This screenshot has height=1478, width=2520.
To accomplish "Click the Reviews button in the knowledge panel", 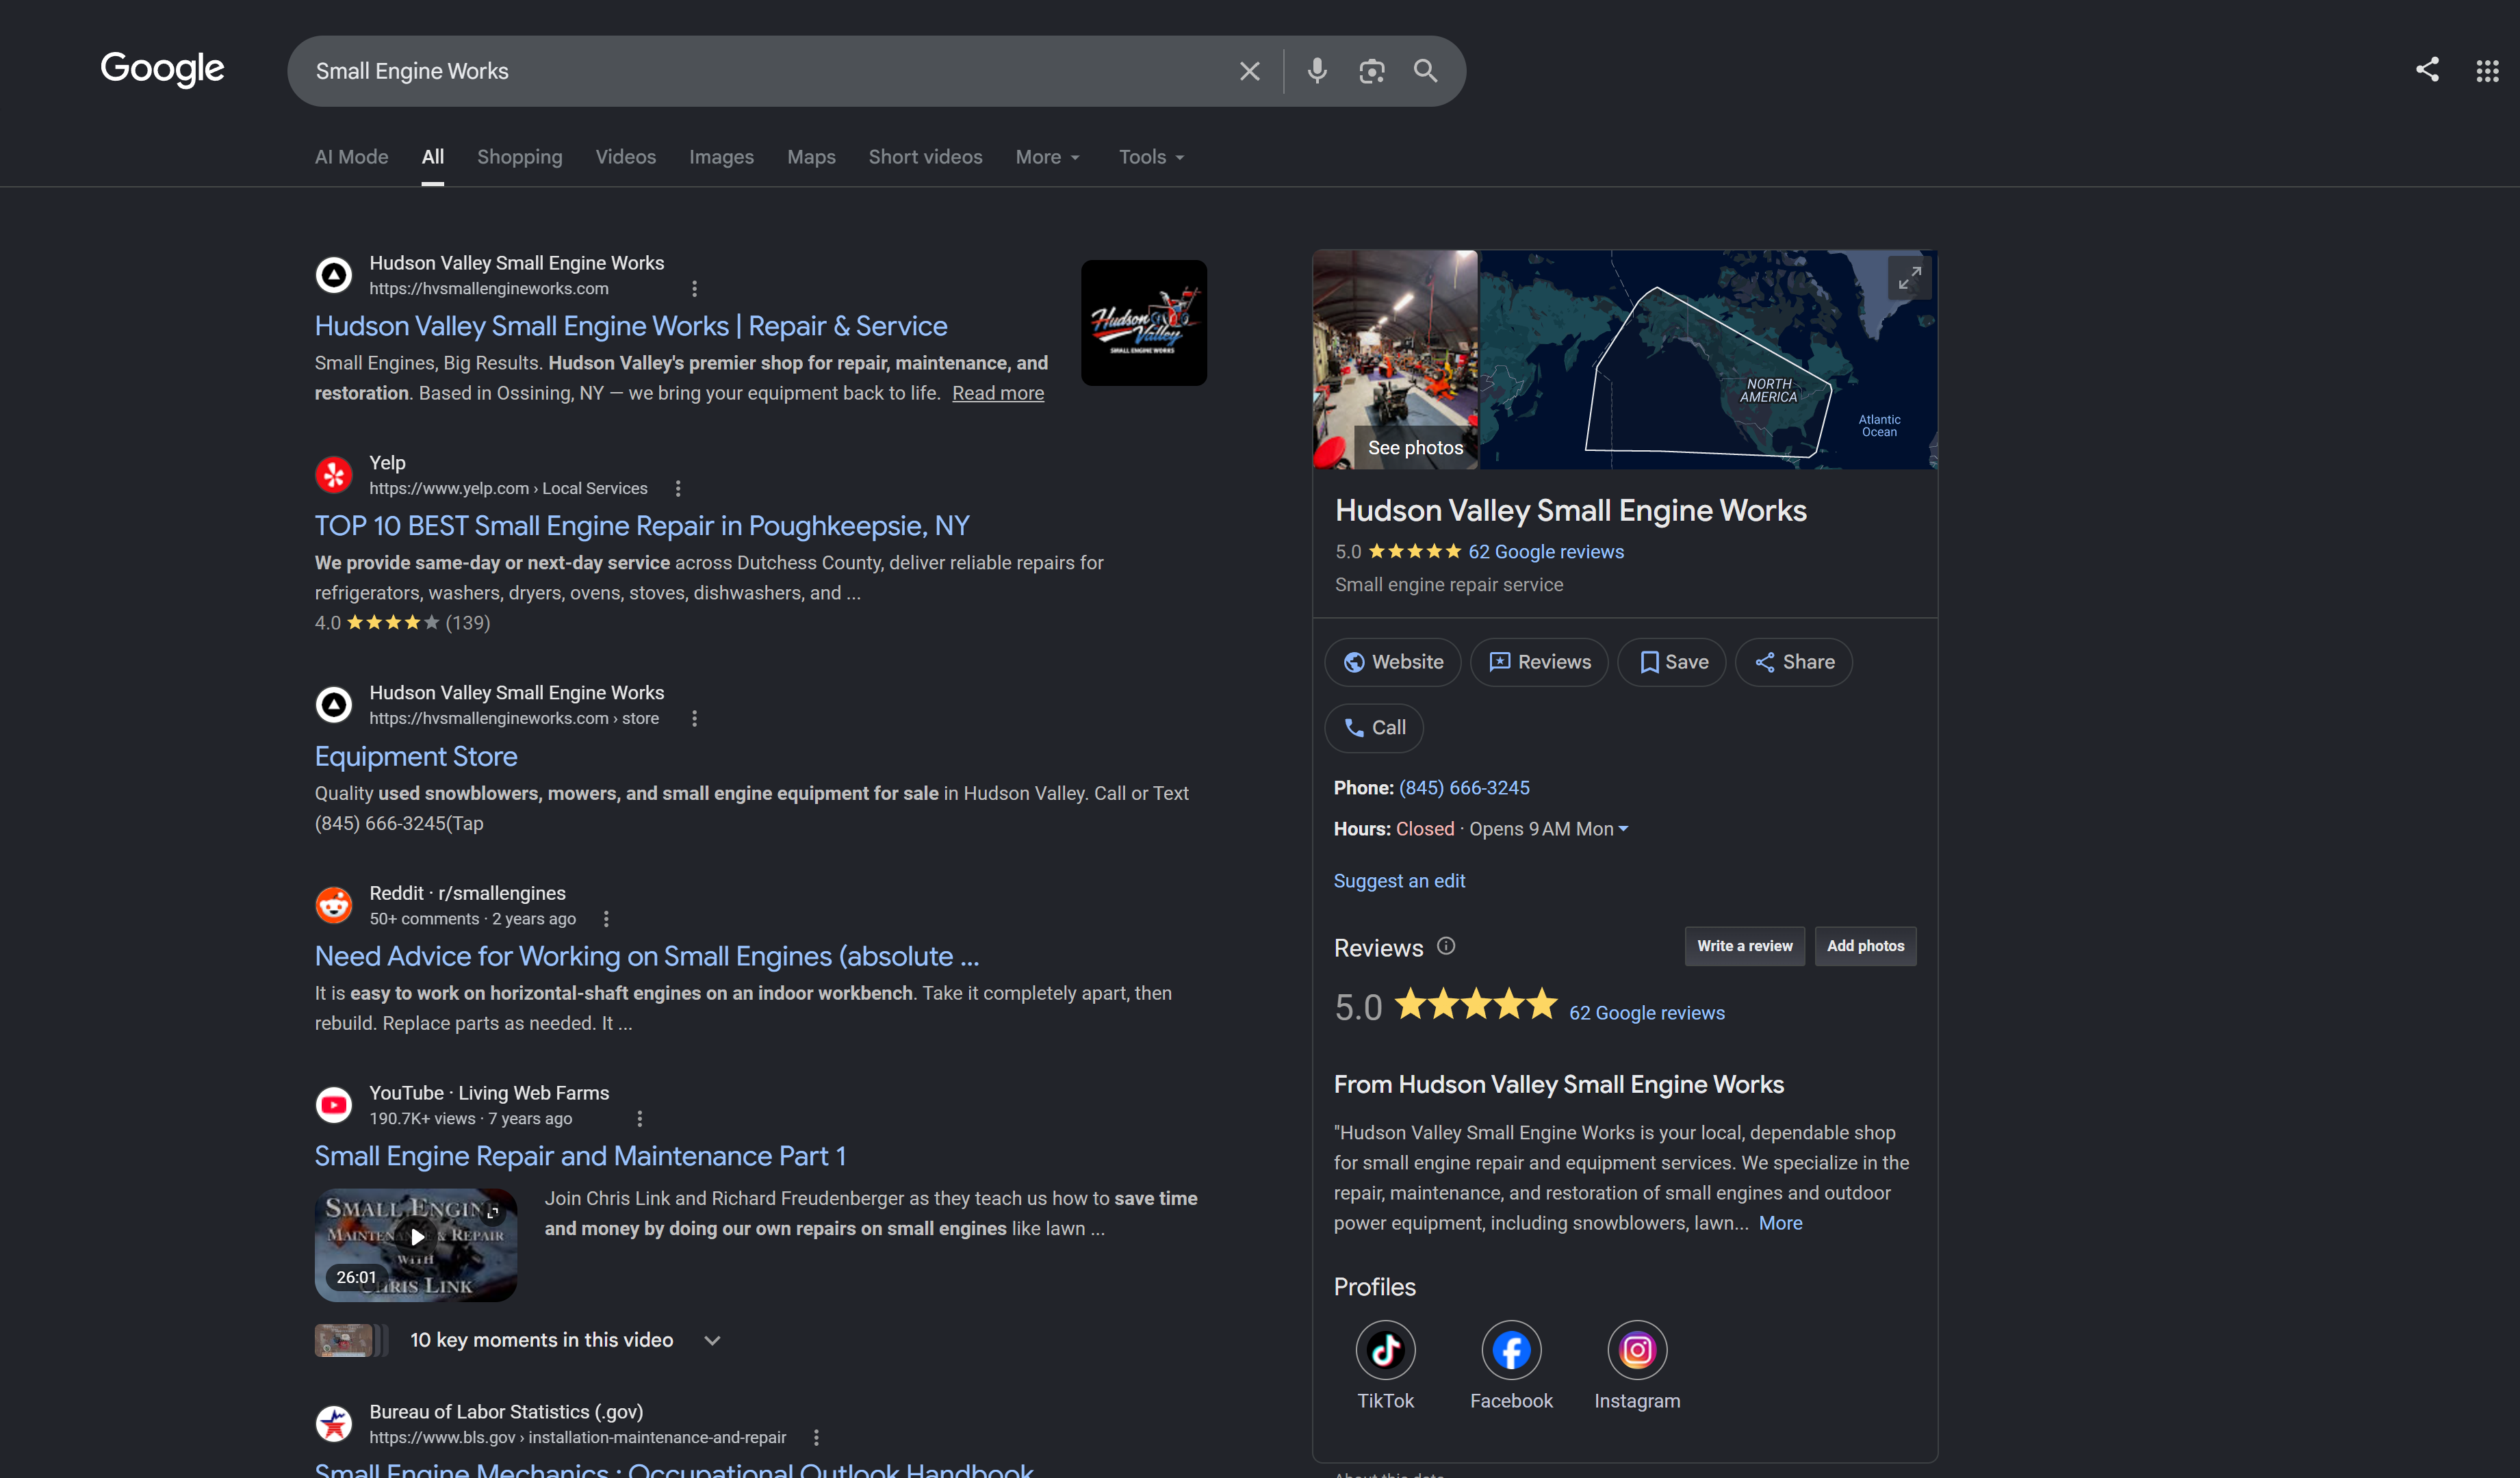I will click(1539, 662).
